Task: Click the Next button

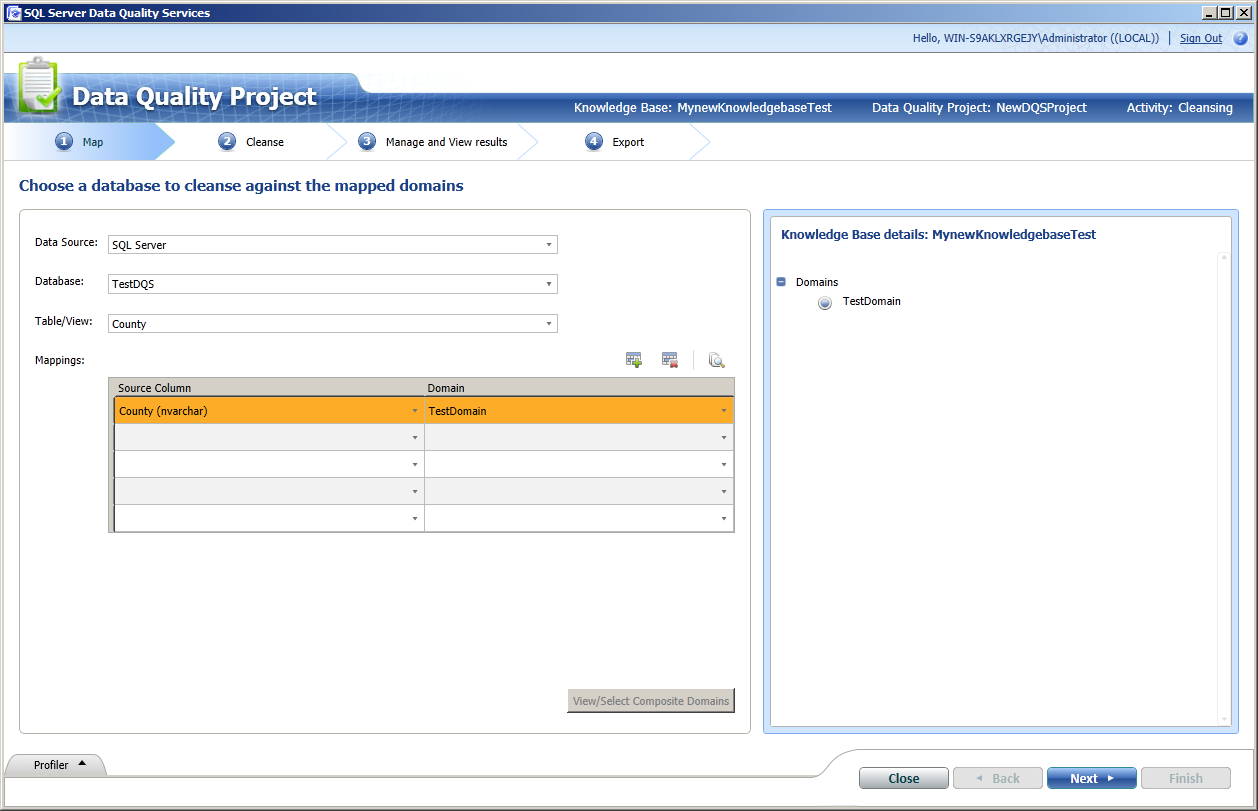Action: (x=1091, y=777)
